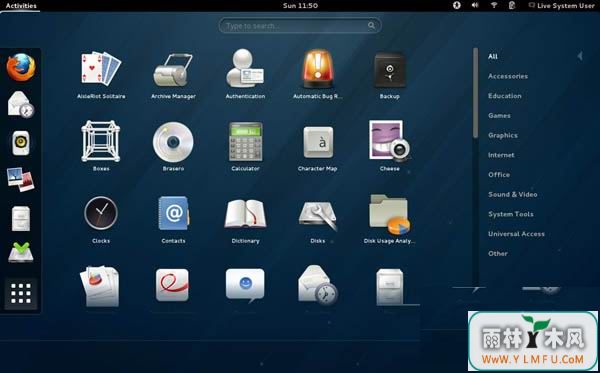
Task: Click the search magnifier icon
Action: (372, 26)
